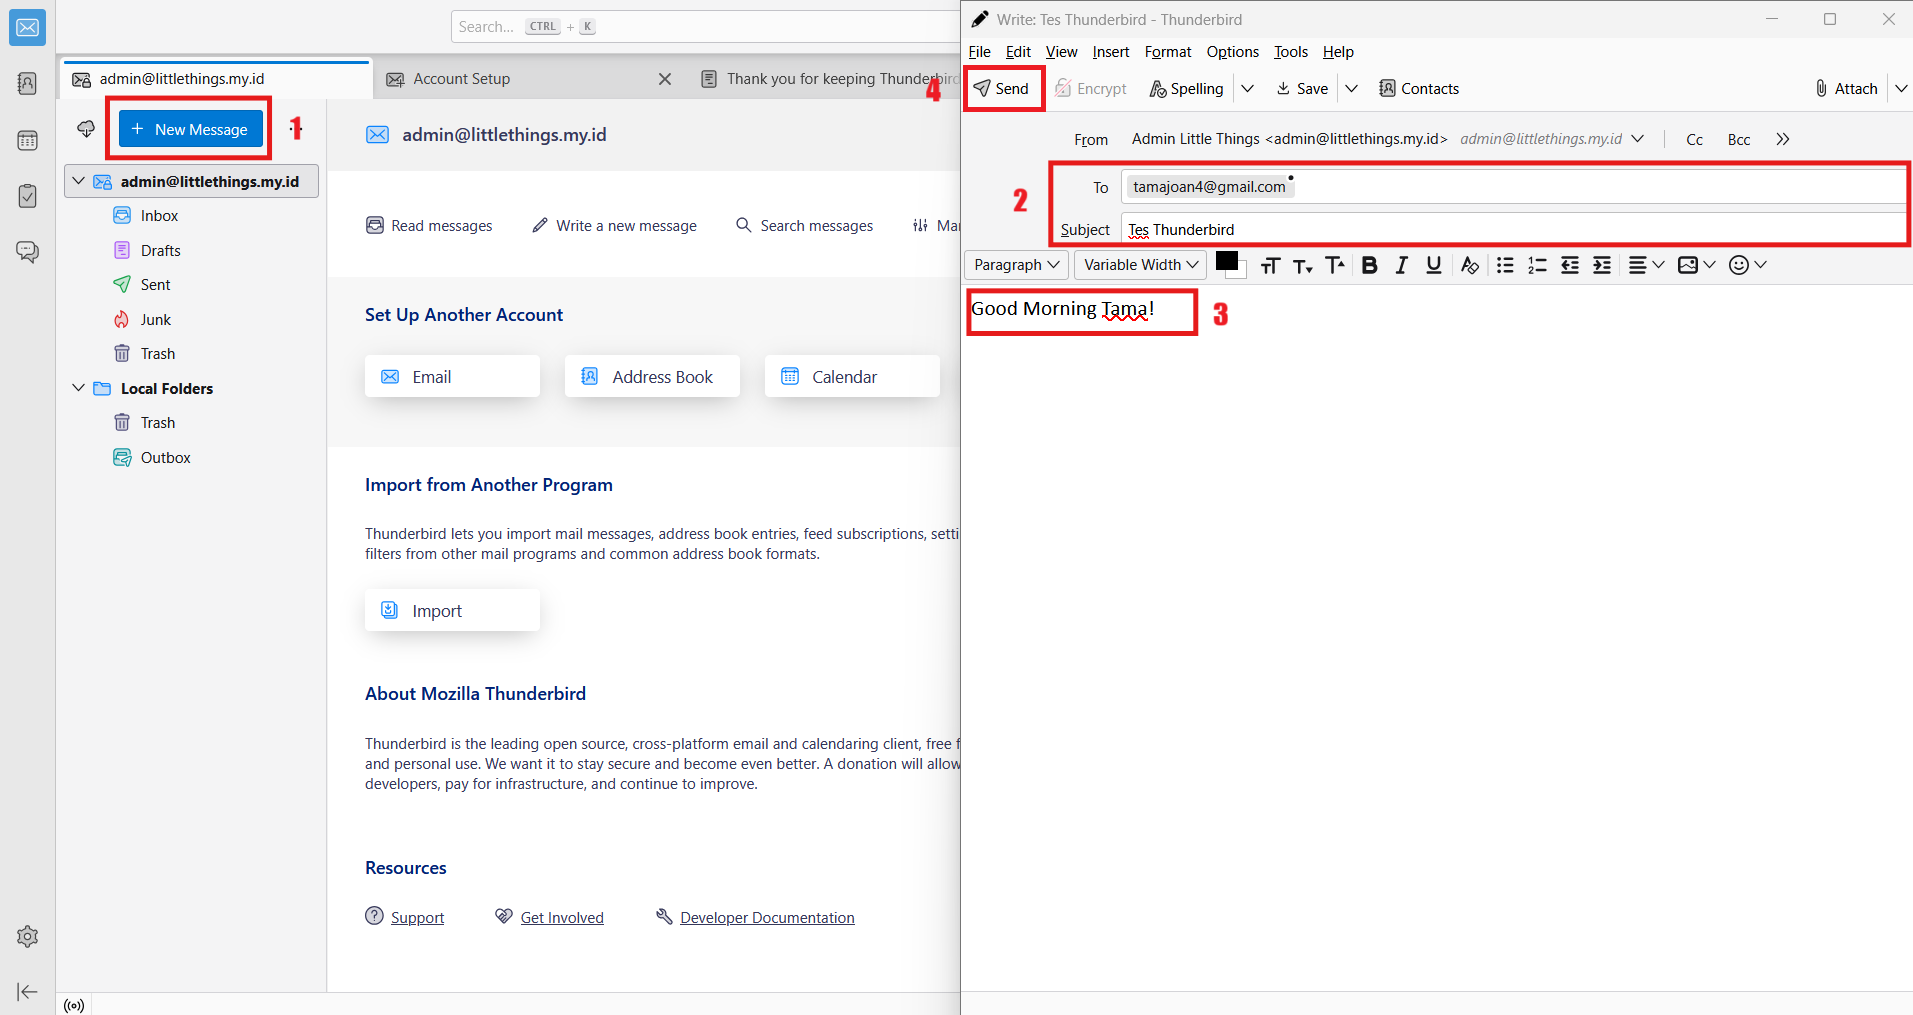The height and width of the screenshot is (1015, 1913).
Task: Open the insert image dropdown
Action: point(1696,265)
